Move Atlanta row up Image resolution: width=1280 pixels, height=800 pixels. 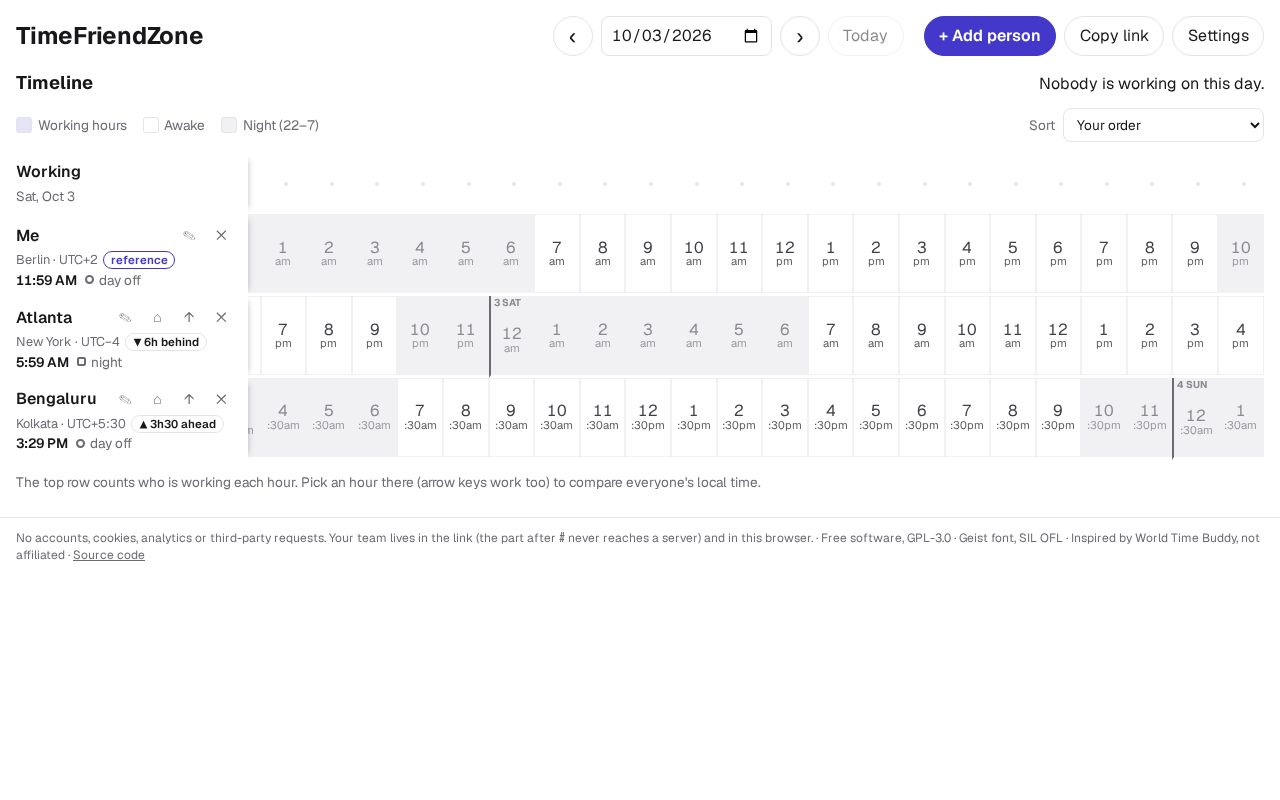coord(189,318)
